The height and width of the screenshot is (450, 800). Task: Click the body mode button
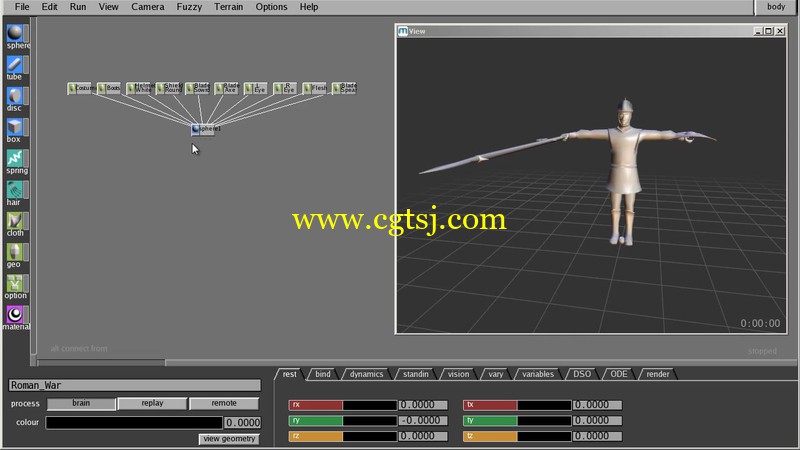pos(776,7)
